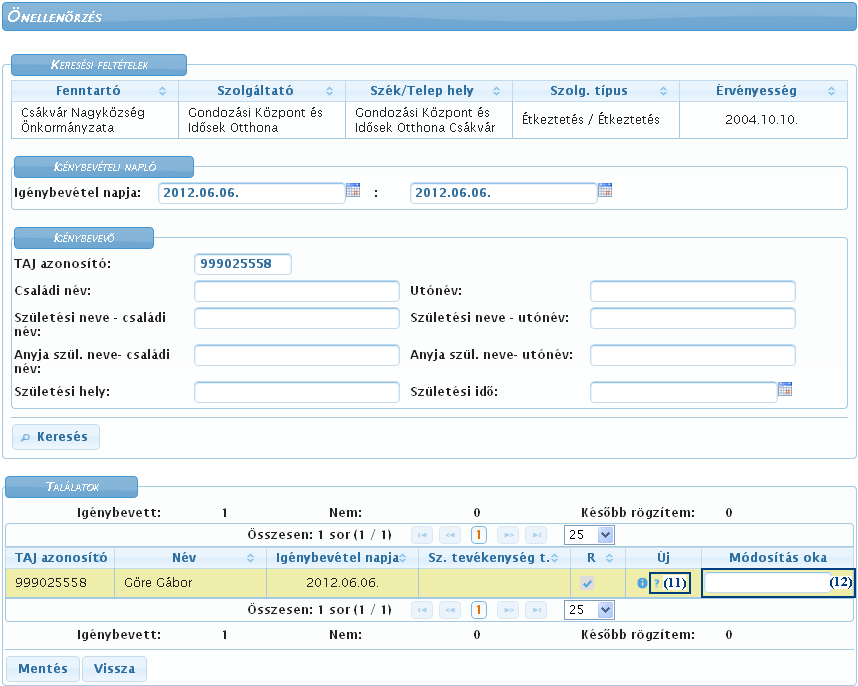Select page 1 in top paginator
The image size is (858, 686).
pyautogui.click(x=479, y=534)
